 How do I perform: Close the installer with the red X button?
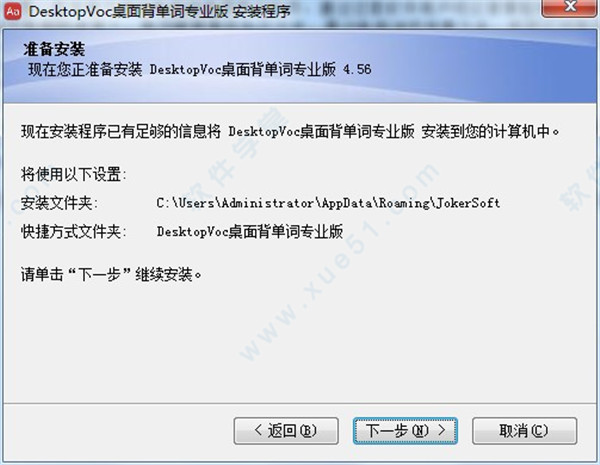tap(570, 7)
